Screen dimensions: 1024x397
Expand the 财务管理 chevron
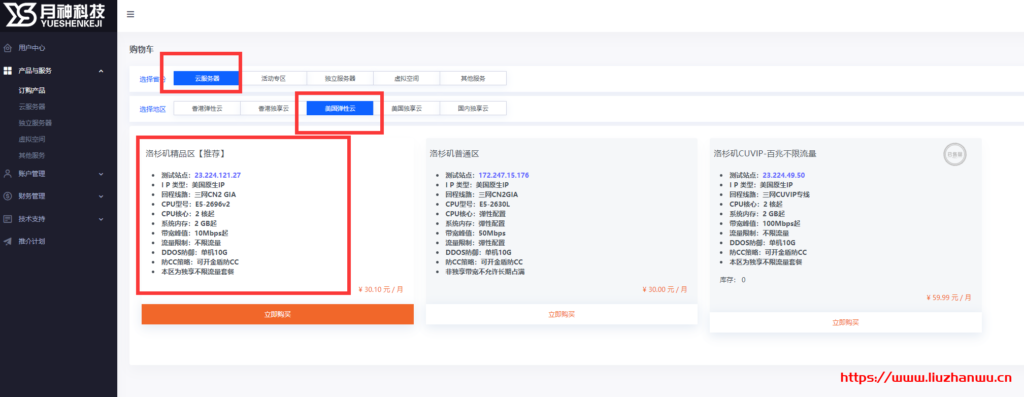tap(101, 197)
